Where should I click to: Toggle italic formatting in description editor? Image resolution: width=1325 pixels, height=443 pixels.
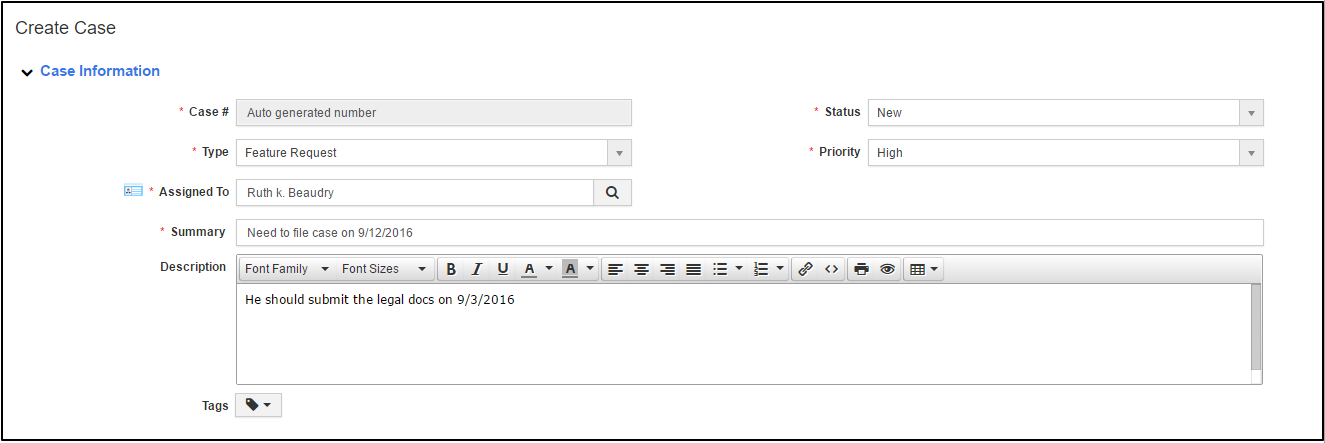click(x=477, y=269)
